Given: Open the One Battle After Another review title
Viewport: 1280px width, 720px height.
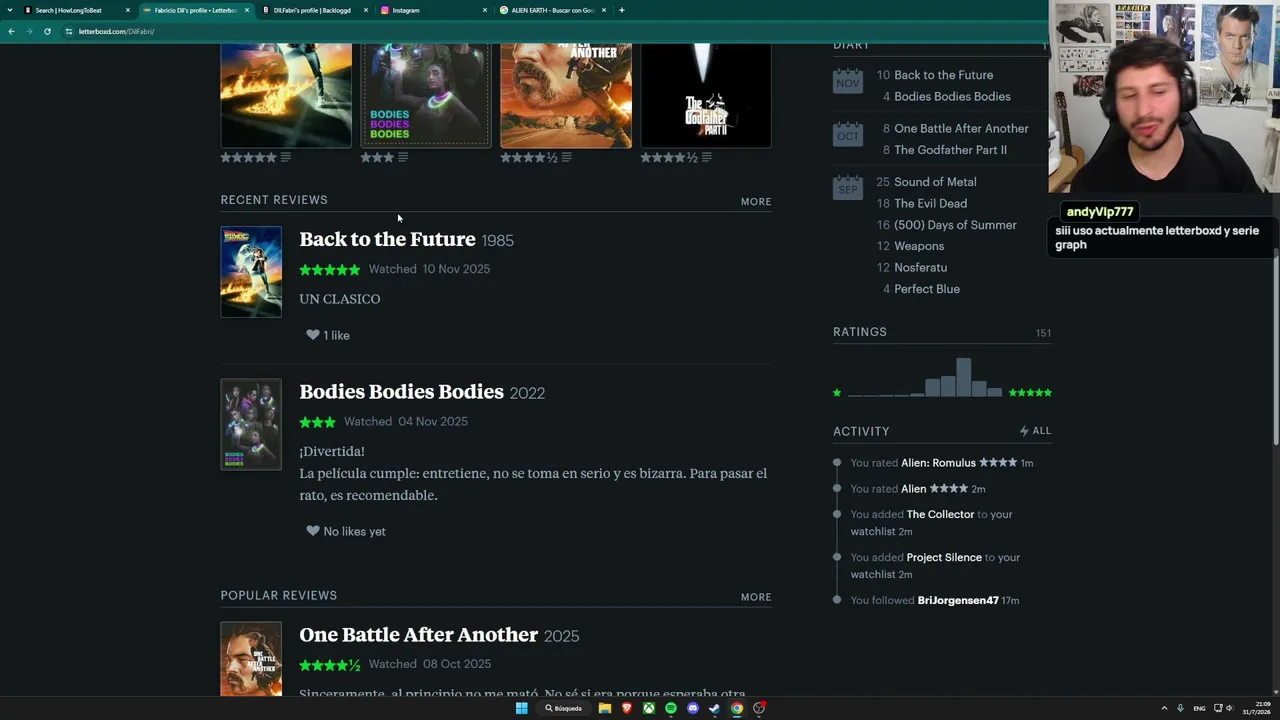Looking at the screenshot, I should [x=418, y=634].
